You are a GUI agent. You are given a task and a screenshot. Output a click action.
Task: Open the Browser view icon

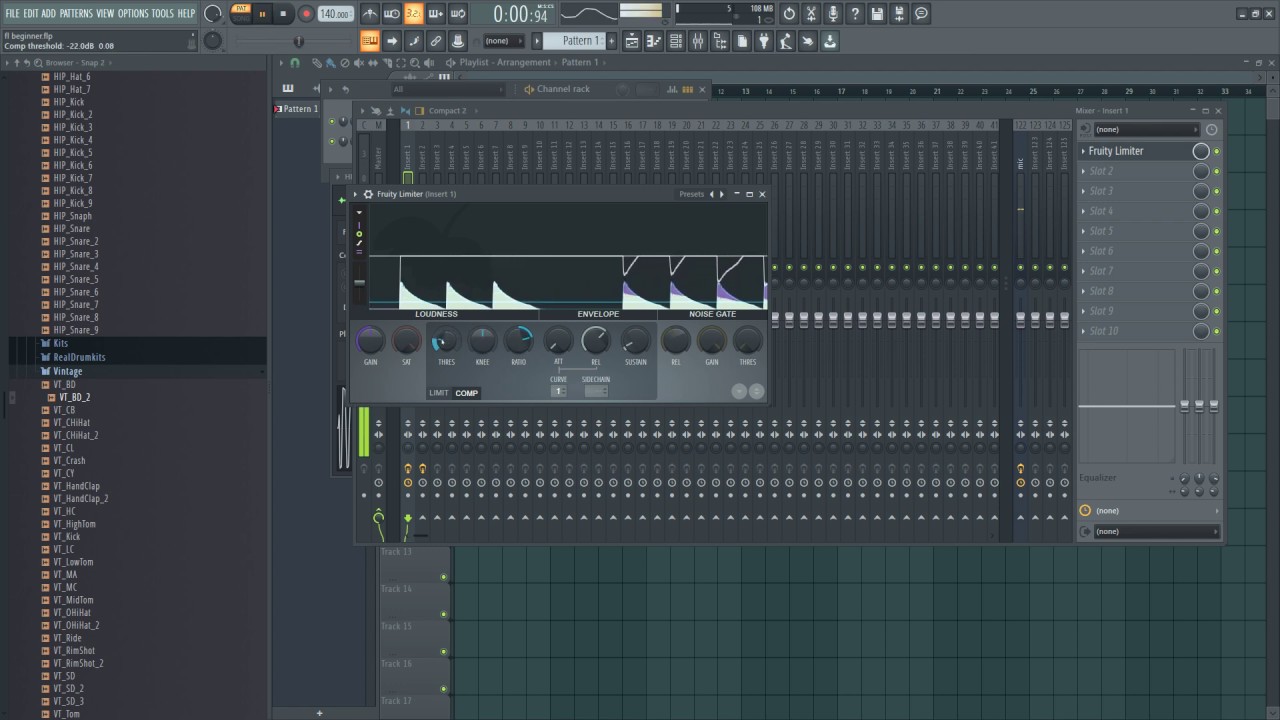click(x=720, y=41)
